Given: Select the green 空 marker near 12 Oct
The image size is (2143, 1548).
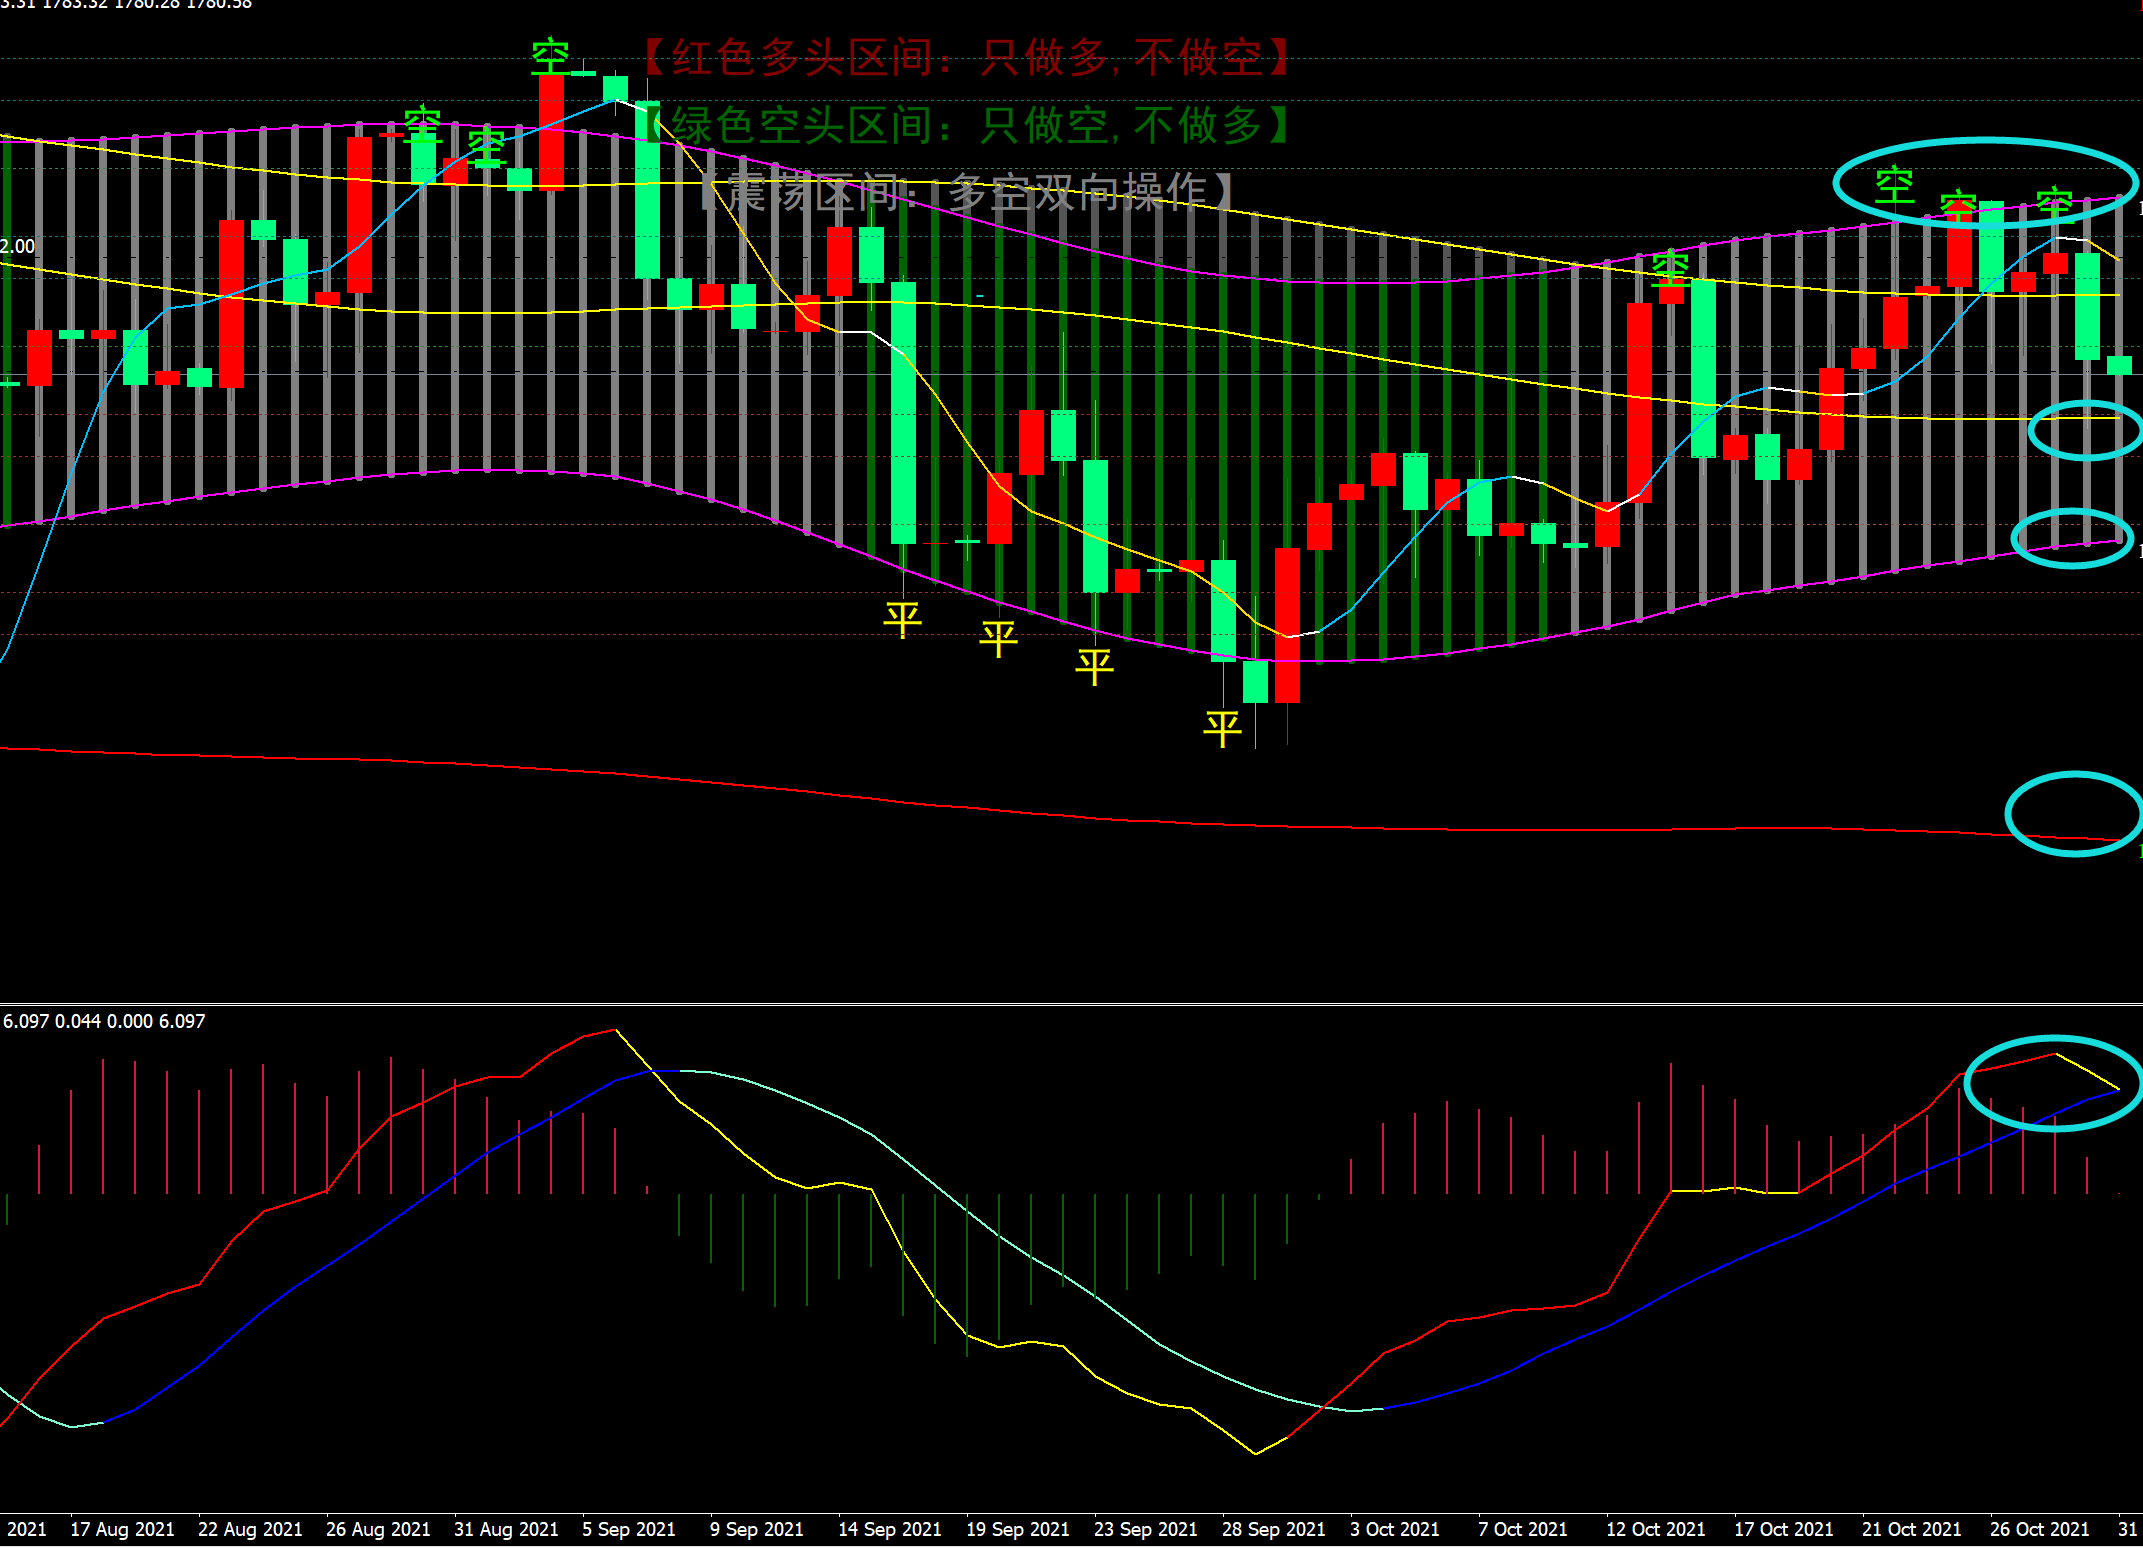Looking at the screenshot, I should [1670, 267].
